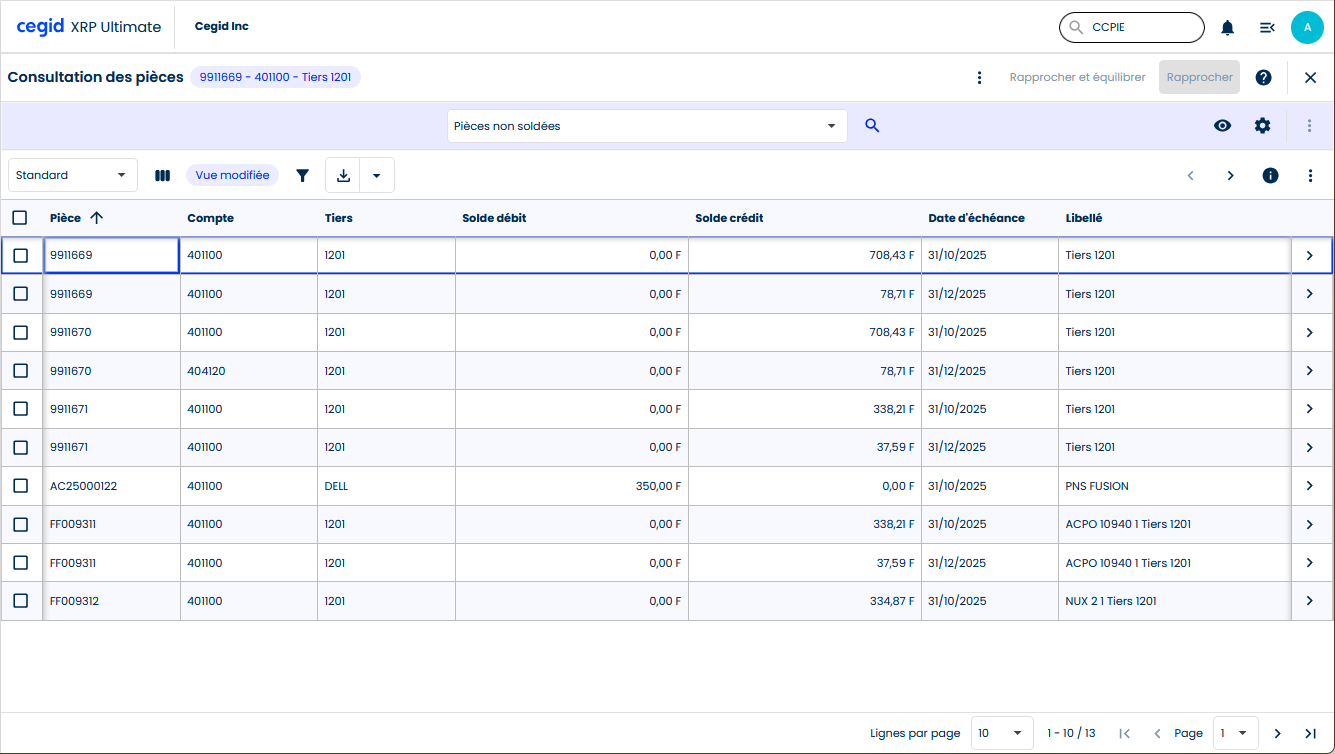Click 'Rapprocher et équilibrer' button
Screen dimensions: 1335x754
[x=1077, y=77]
